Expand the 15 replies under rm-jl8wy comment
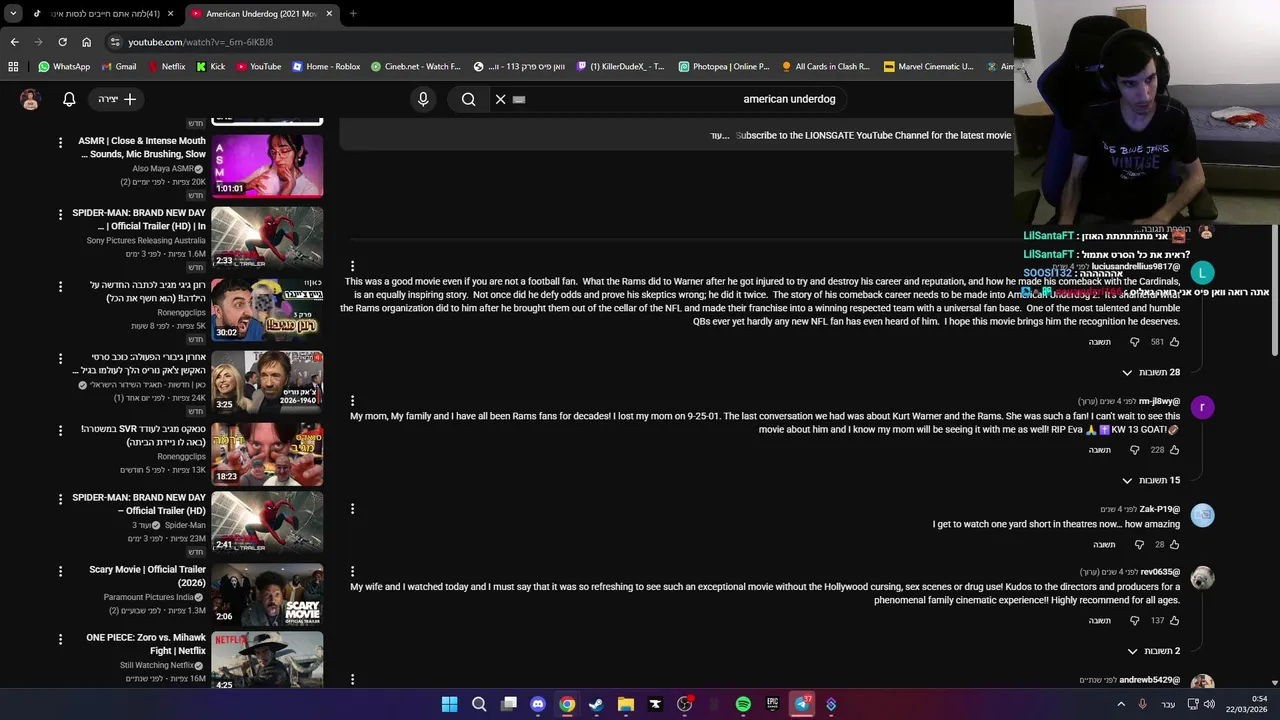Image resolution: width=1280 pixels, height=720 pixels. pyautogui.click(x=1151, y=480)
